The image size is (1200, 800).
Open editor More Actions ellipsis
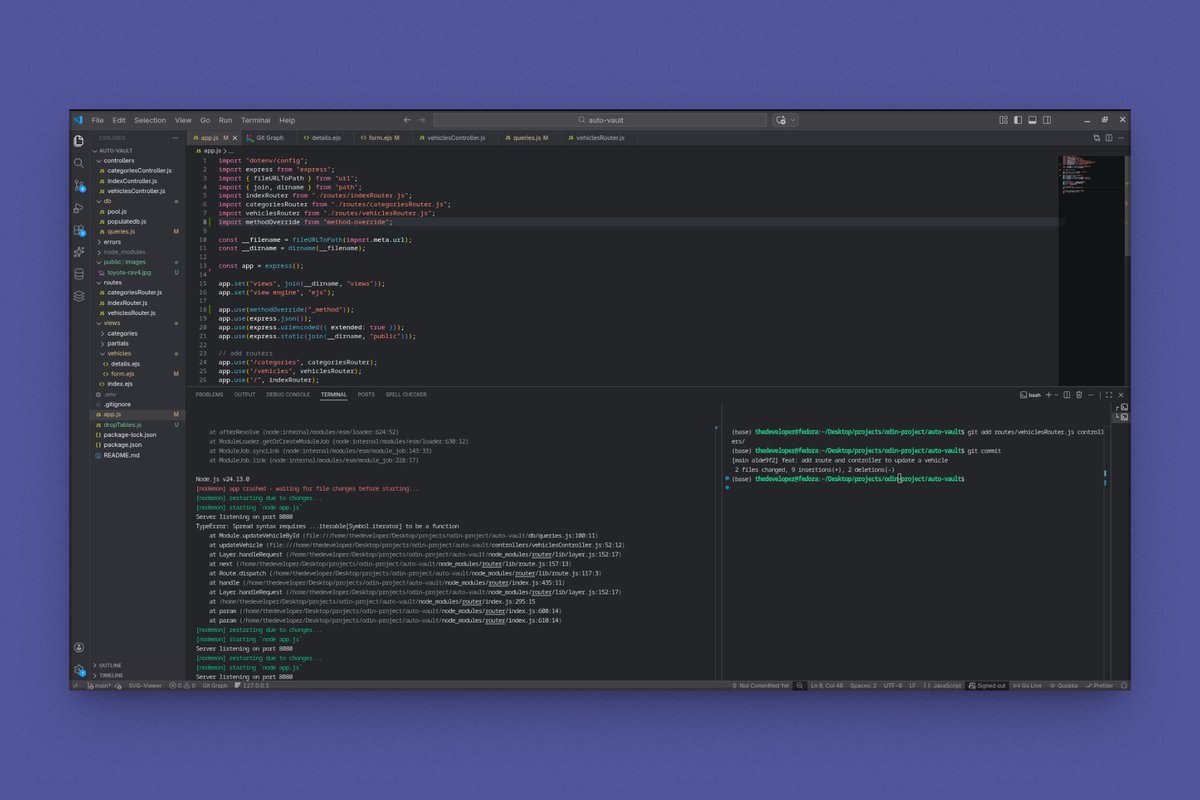click(1121, 138)
